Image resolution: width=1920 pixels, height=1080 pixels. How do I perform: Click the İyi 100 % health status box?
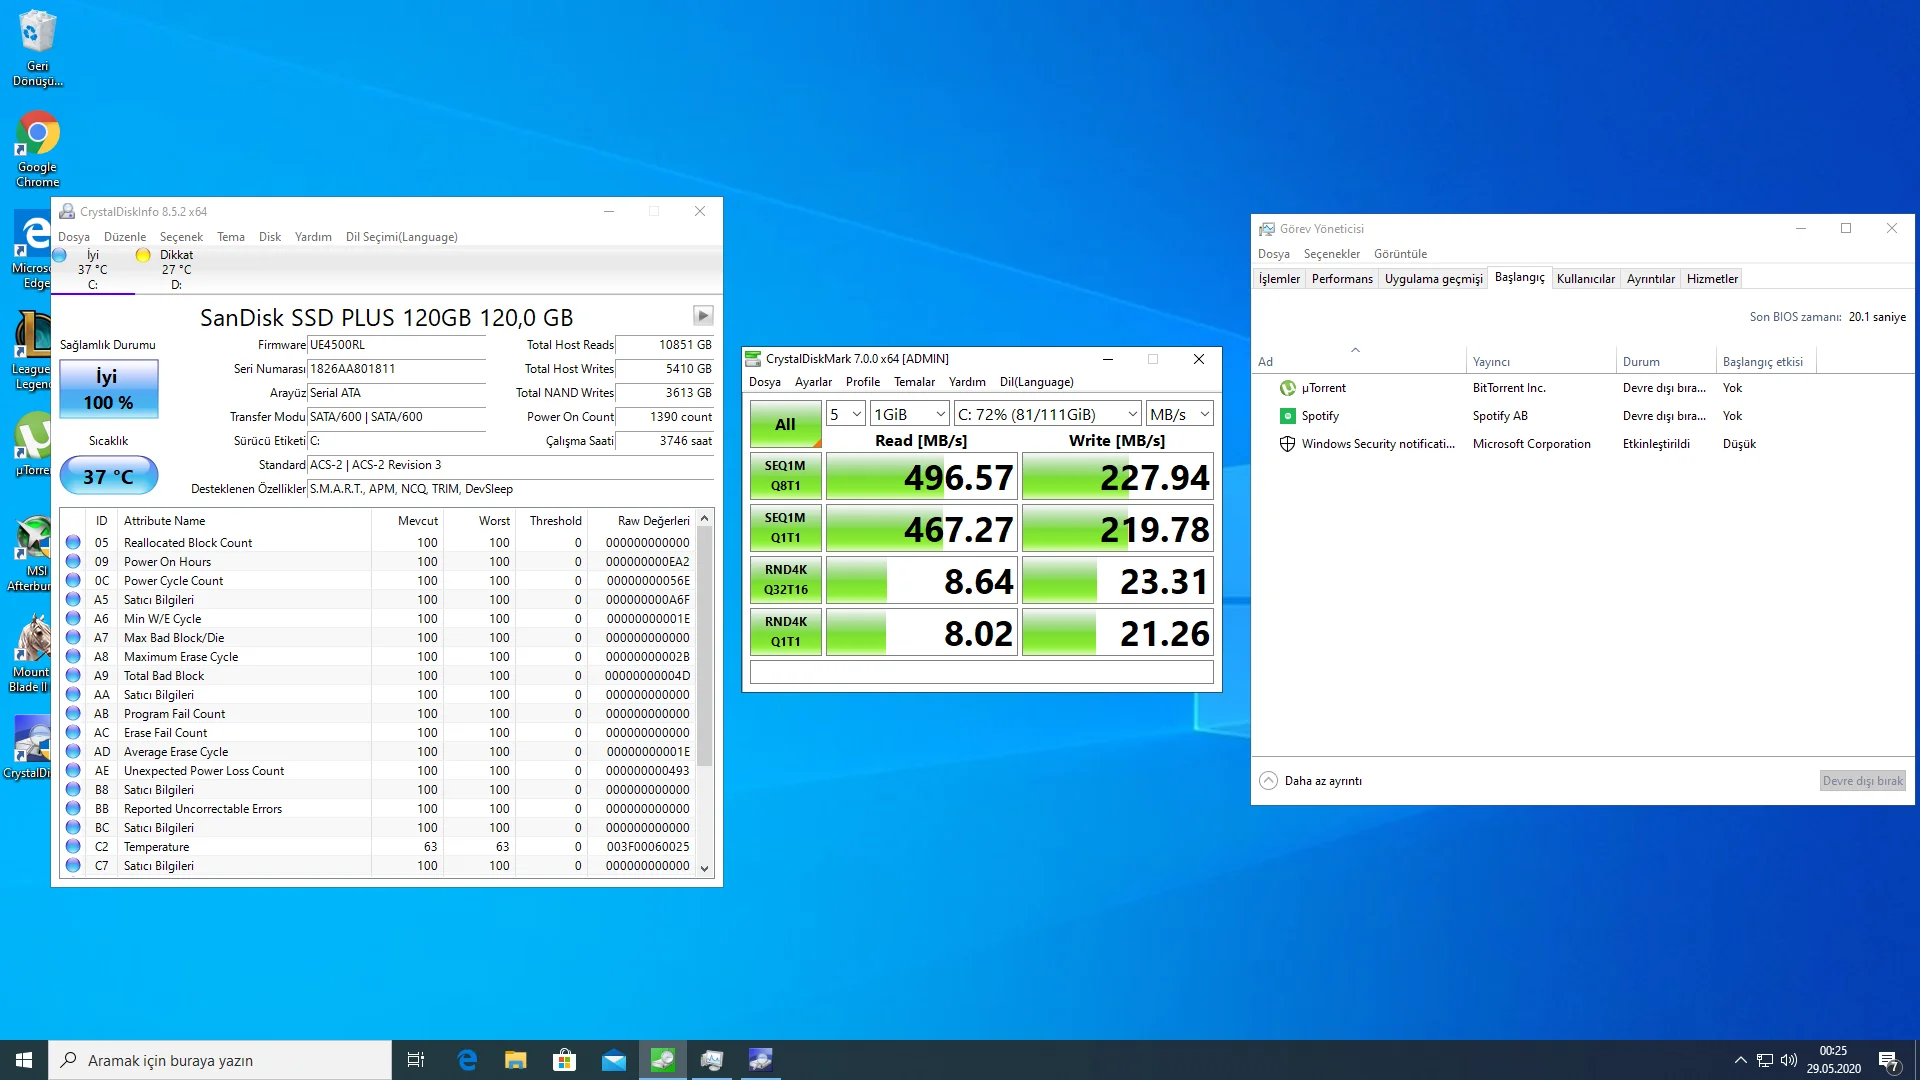[x=108, y=389]
